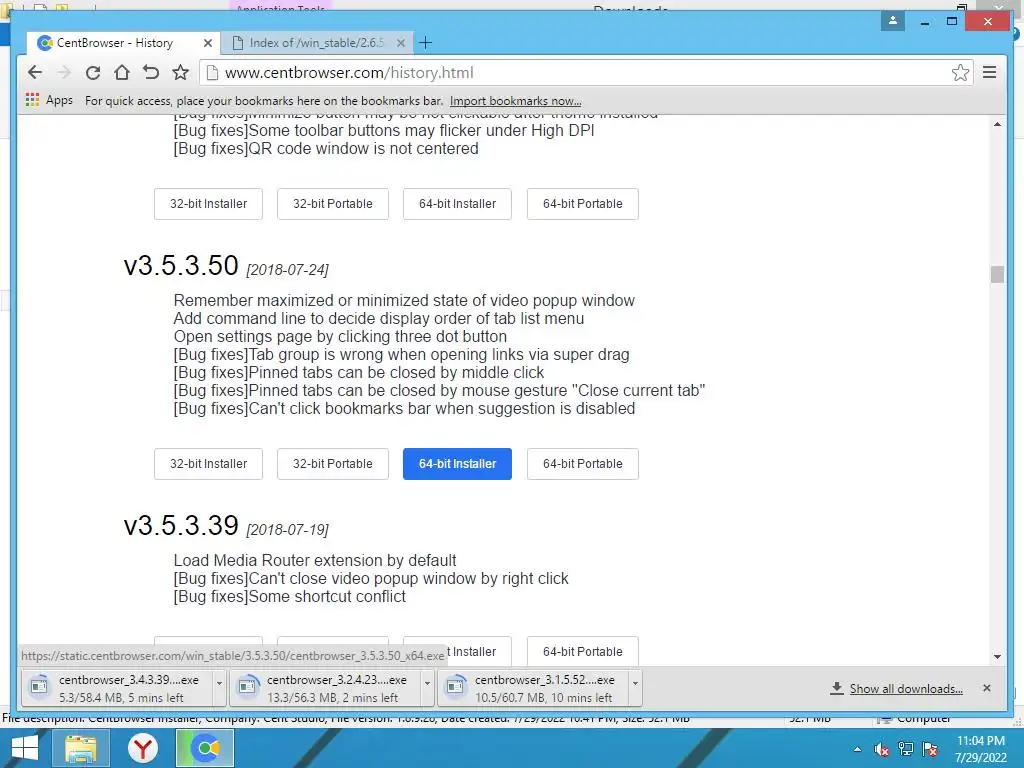Click topmost 32-bit Portable button above v3.5.3.50
The image size is (1024, 768).
coord(332,204)
